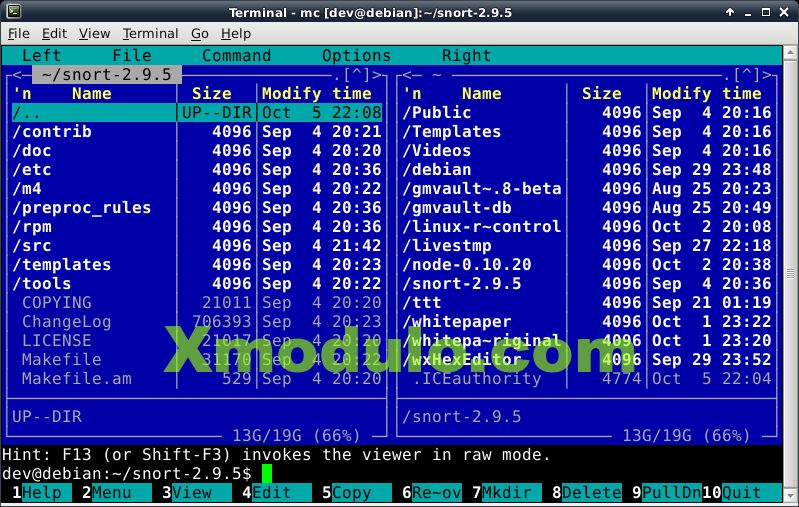Select the /Public directory in right panel

click(587, 113)
